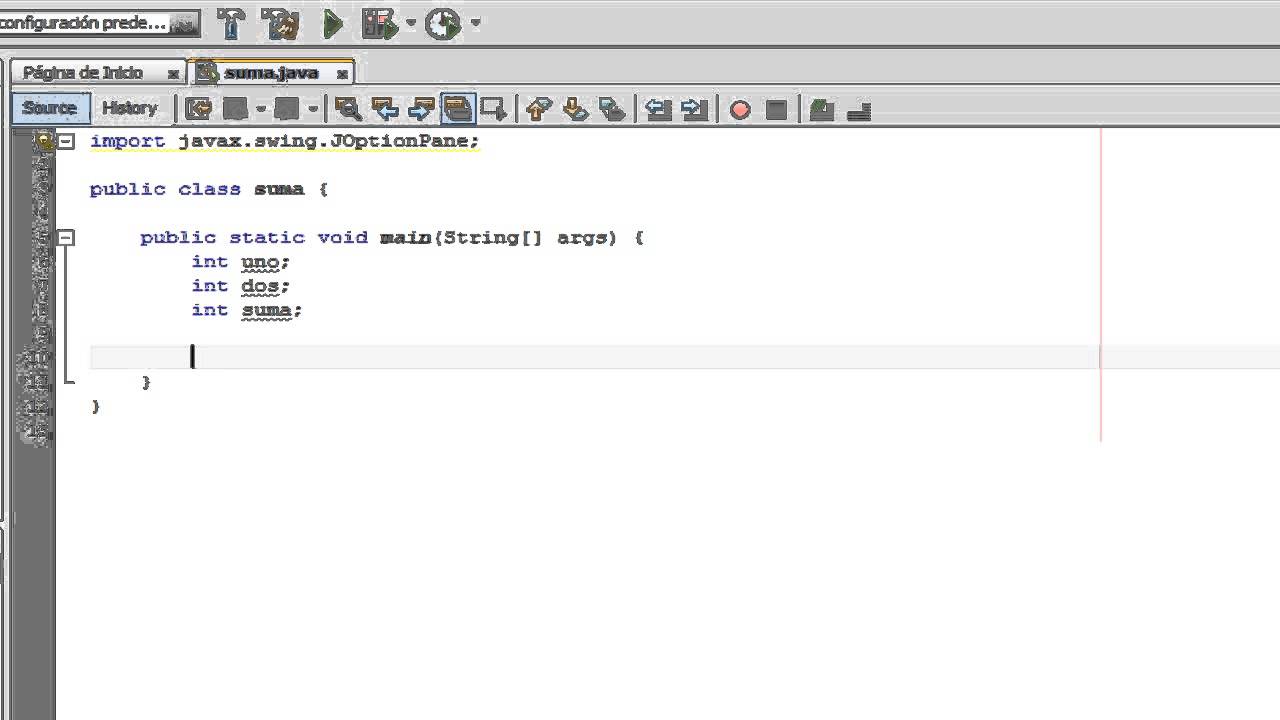Stop Macro Recording square icon
The image size is (1280, 720).
pyautogui.click(x=776, y=110)
